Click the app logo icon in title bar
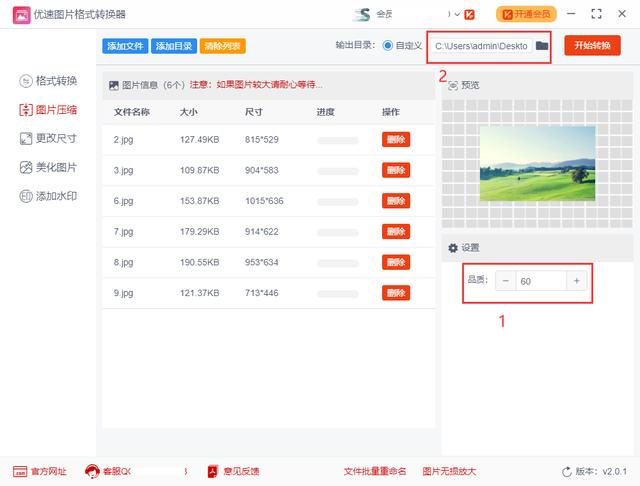Viewport: 640px width, 486px height. coord(22,15)
